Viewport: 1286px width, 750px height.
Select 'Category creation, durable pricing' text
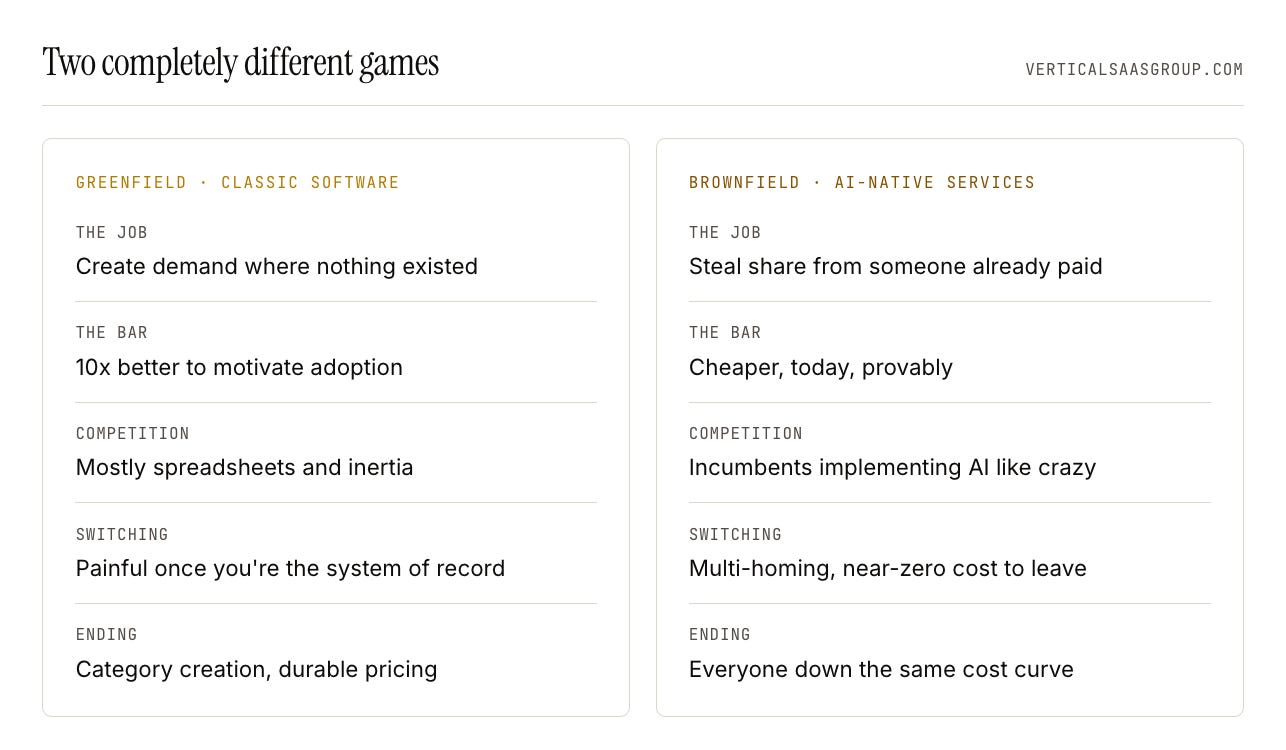[x=257, y=669]
